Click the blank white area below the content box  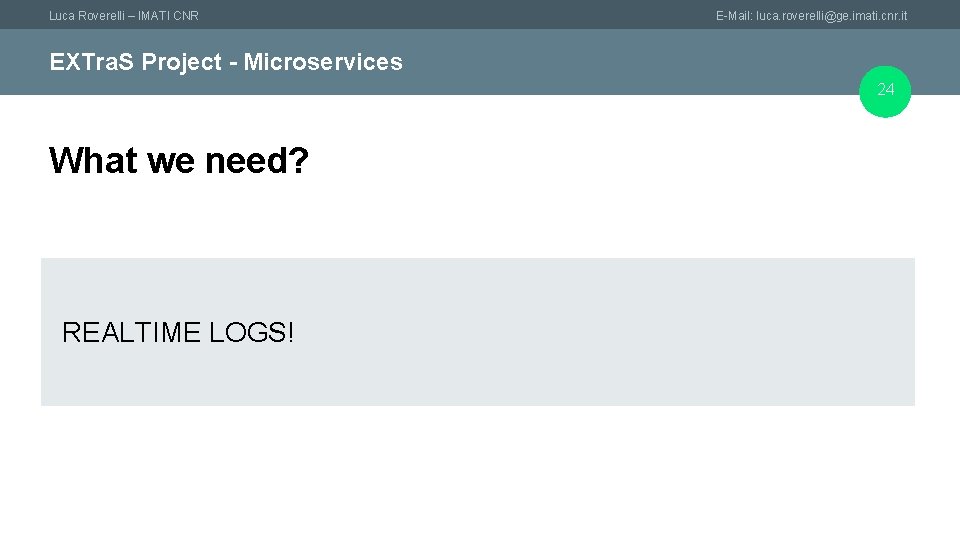pyautogui.click(x=480, y=470)
